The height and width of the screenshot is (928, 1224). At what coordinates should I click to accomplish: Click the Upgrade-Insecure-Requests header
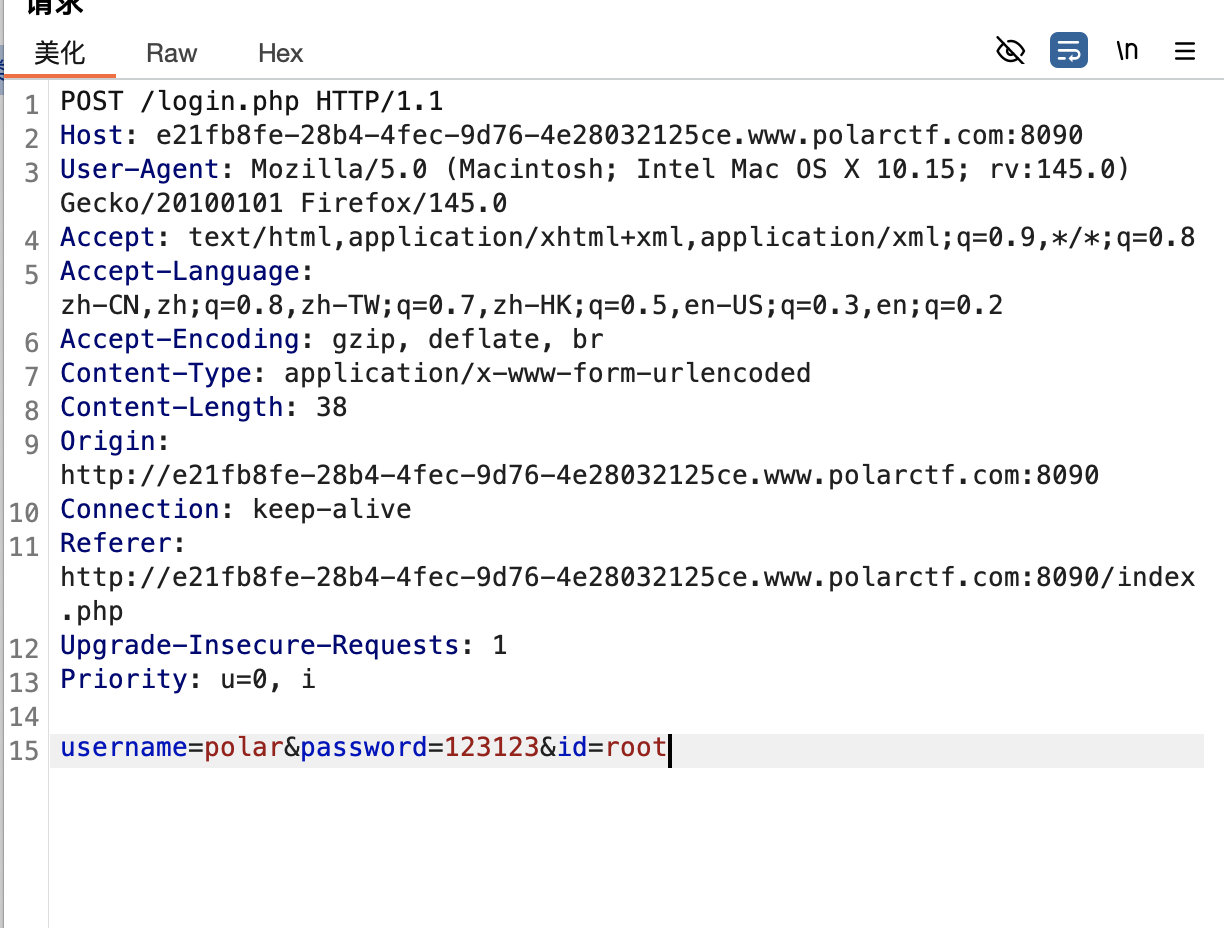[283, 646]
